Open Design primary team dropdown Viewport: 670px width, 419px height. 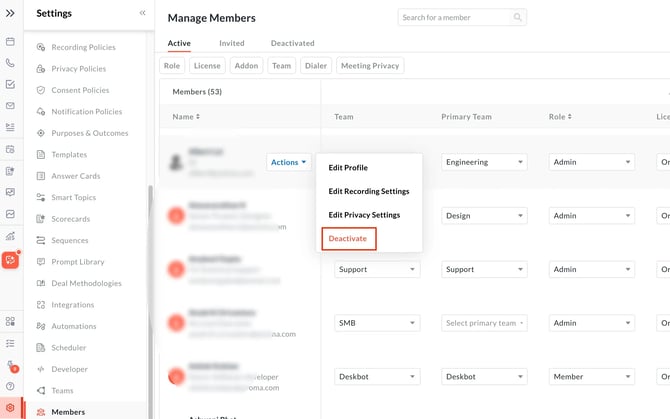tap(484, 216)
